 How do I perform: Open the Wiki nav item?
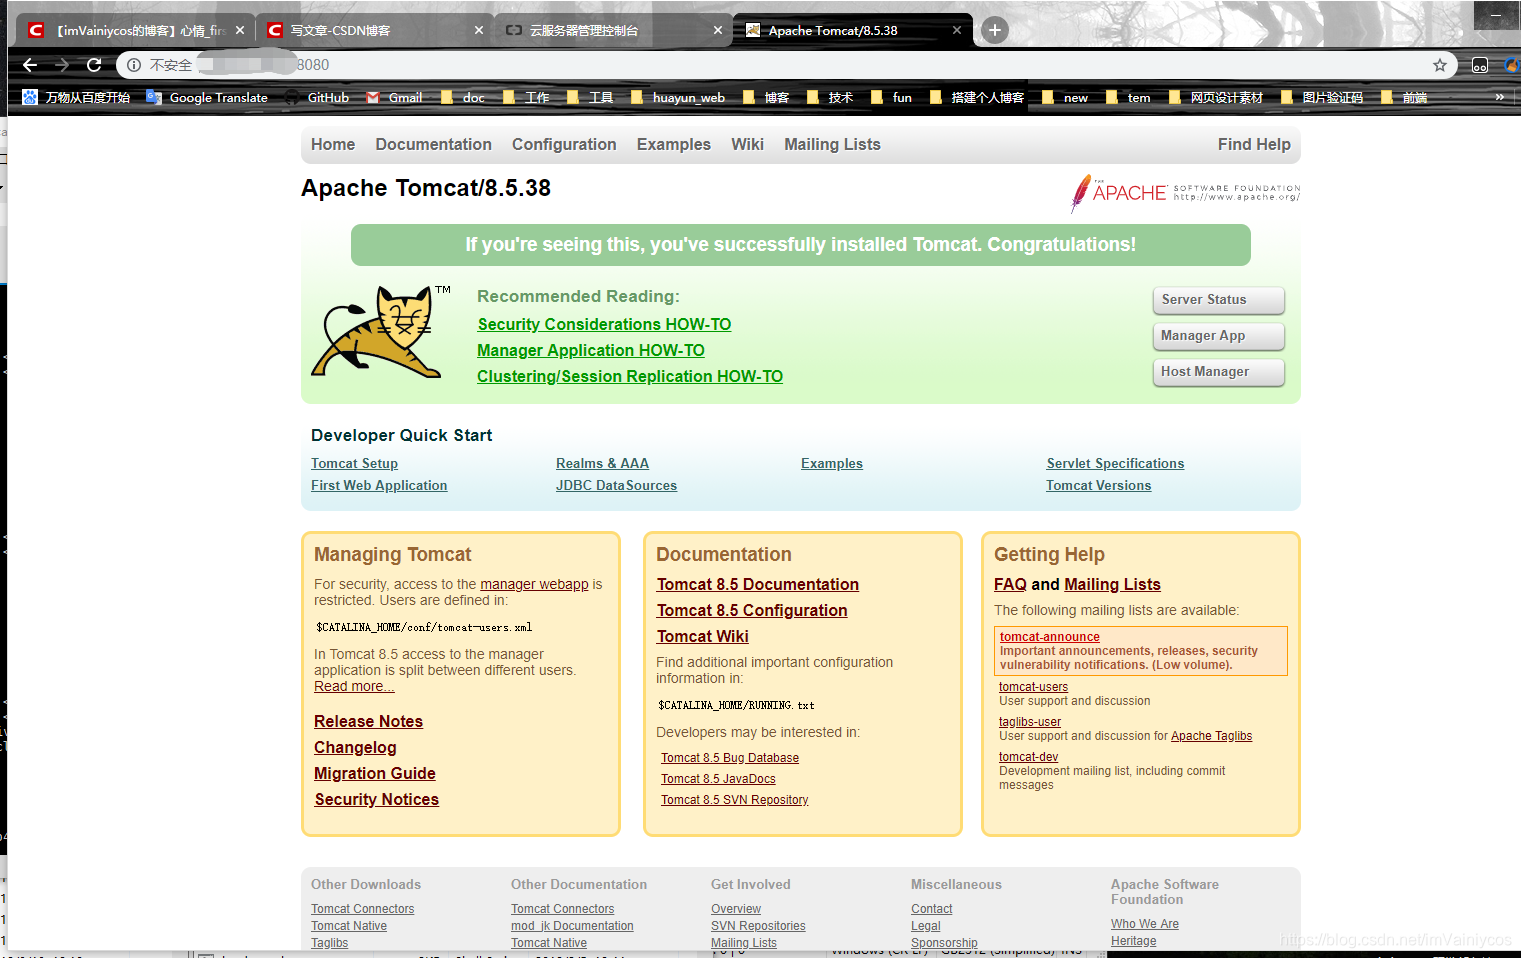[x=747, y=144]
